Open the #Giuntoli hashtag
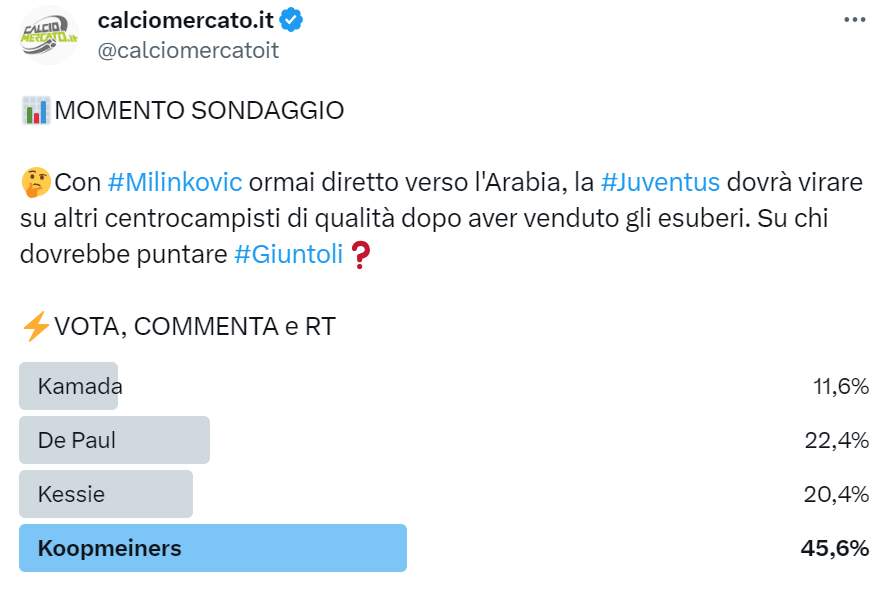883x589 pixels. (x=288, y=254)
